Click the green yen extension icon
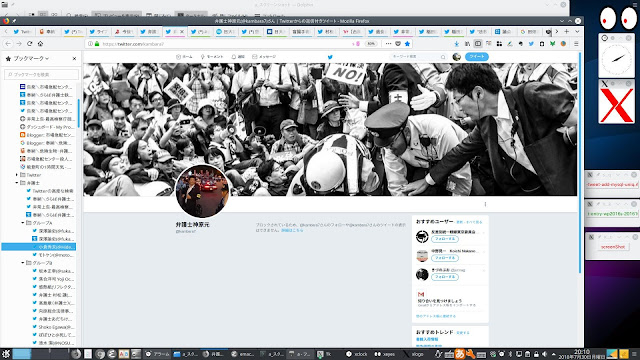This screenshot has width=640, height=360. coord(552,44)
